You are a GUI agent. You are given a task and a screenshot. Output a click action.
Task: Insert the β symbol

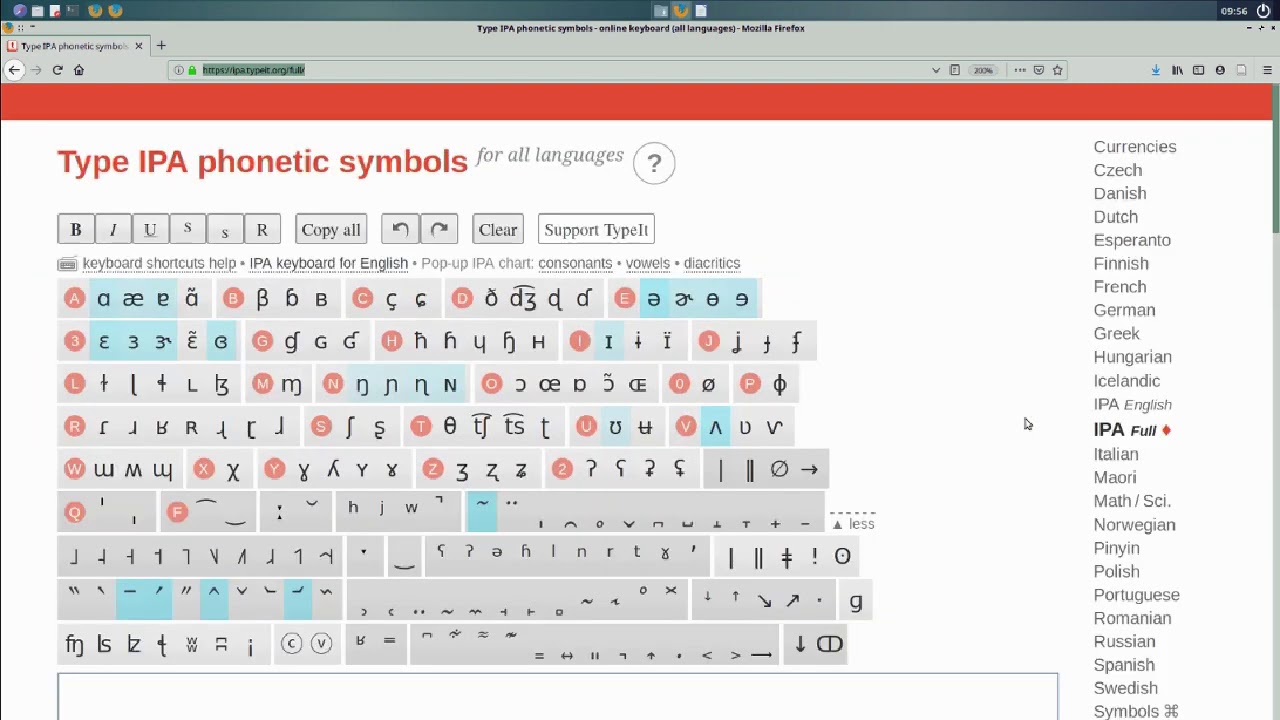pos(262,299)
